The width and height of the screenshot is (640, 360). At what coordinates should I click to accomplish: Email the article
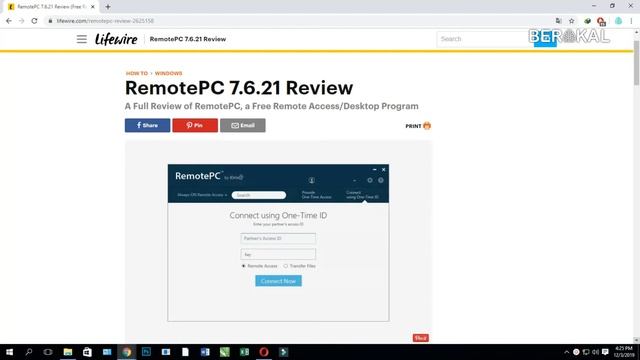pyautogui.click(x=243, y=125)
